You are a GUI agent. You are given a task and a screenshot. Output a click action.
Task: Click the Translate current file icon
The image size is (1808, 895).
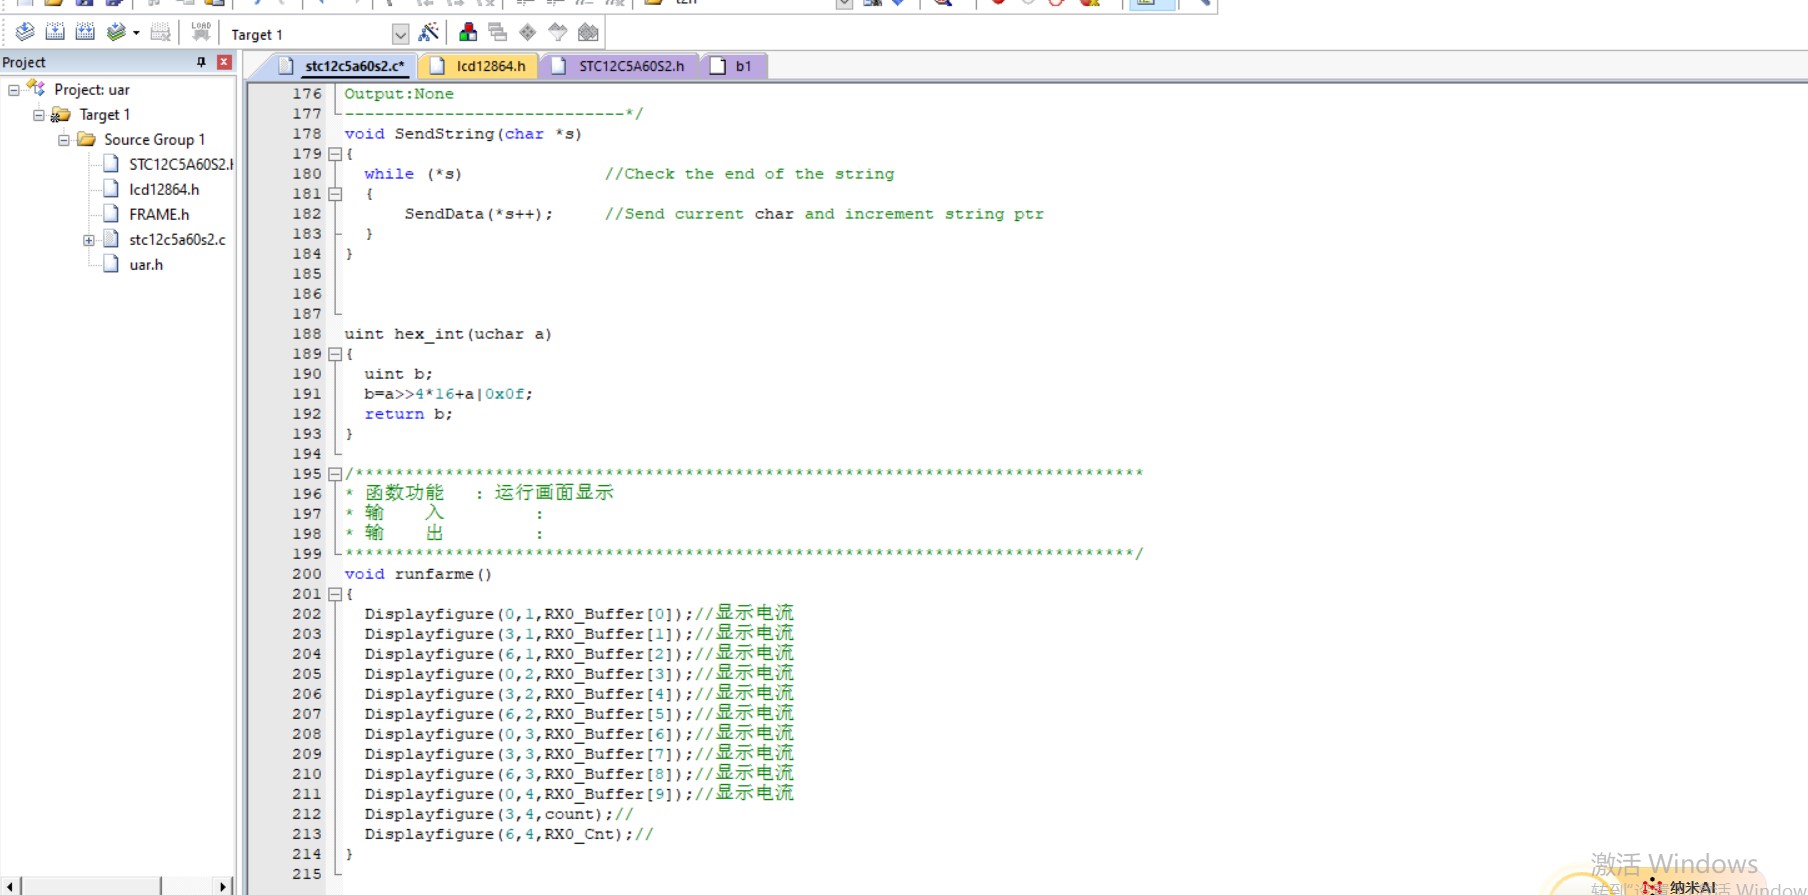[25, 33]
